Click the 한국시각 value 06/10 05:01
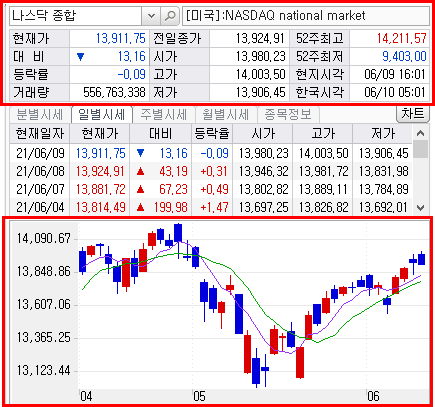The image size is (435, 407). pos(395,92)
